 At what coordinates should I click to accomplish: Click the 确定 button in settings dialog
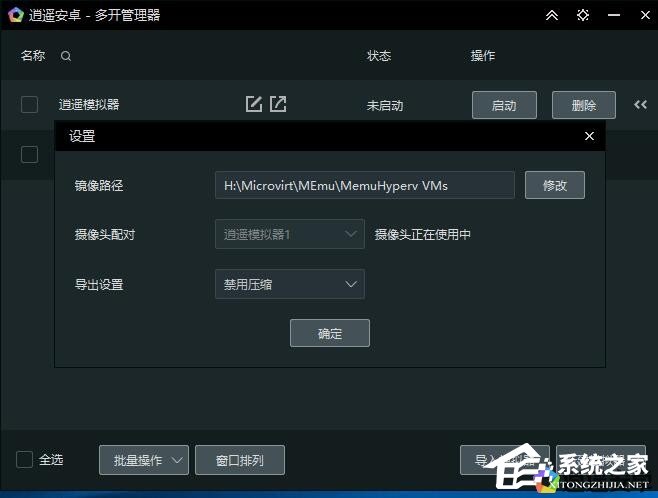(x=330, y=333)
